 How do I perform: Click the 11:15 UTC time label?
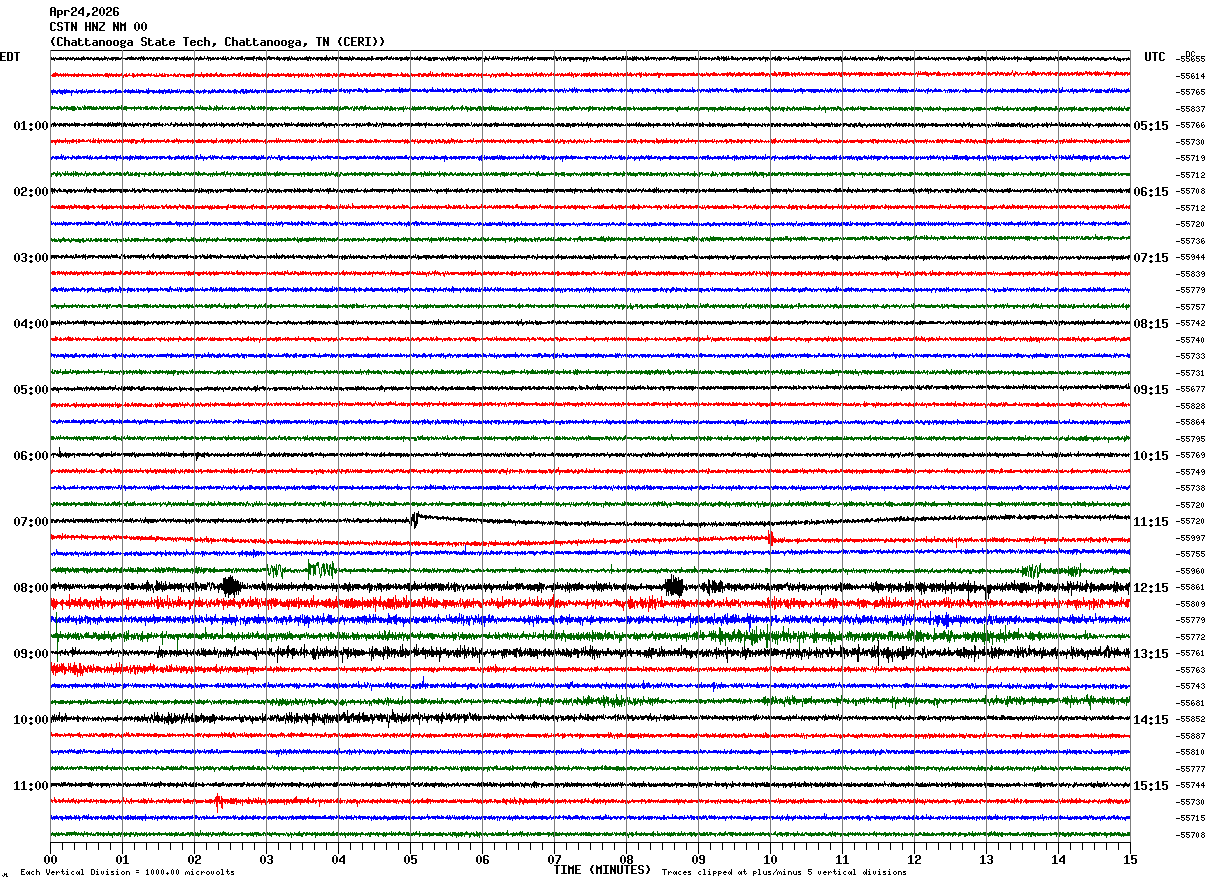1151,522
